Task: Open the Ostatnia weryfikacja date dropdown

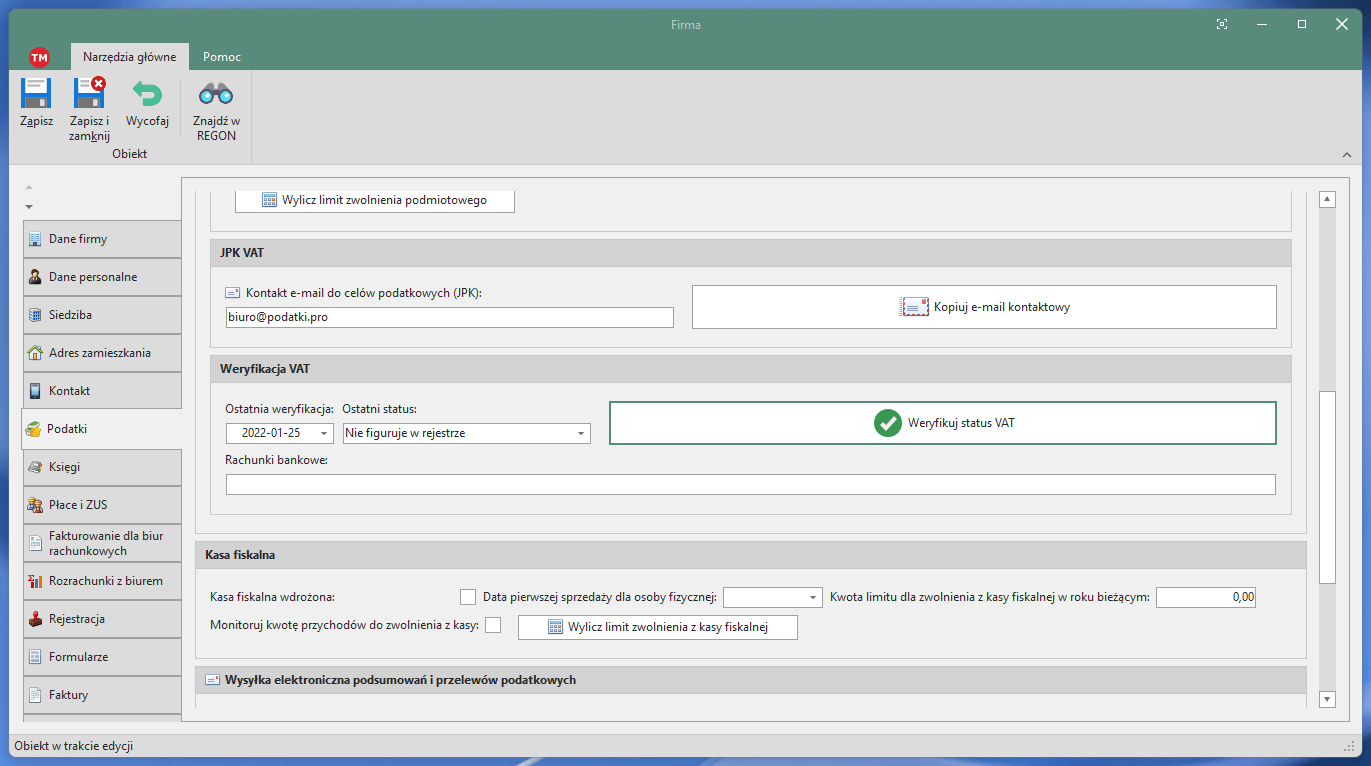Action: pyautogui.click(x=323, y=434)
